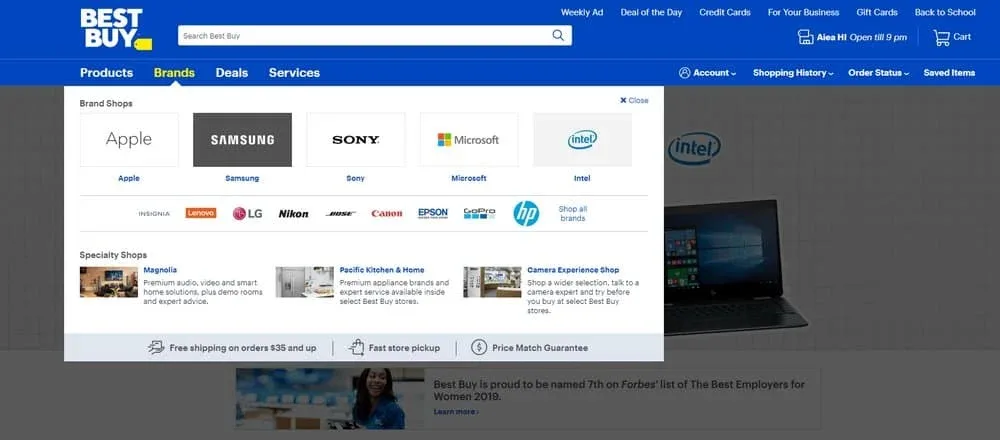Click the GoPro brand logo
Viewport: 1000px width, 440px height.
pyautogui.click(x=480, y=214)
